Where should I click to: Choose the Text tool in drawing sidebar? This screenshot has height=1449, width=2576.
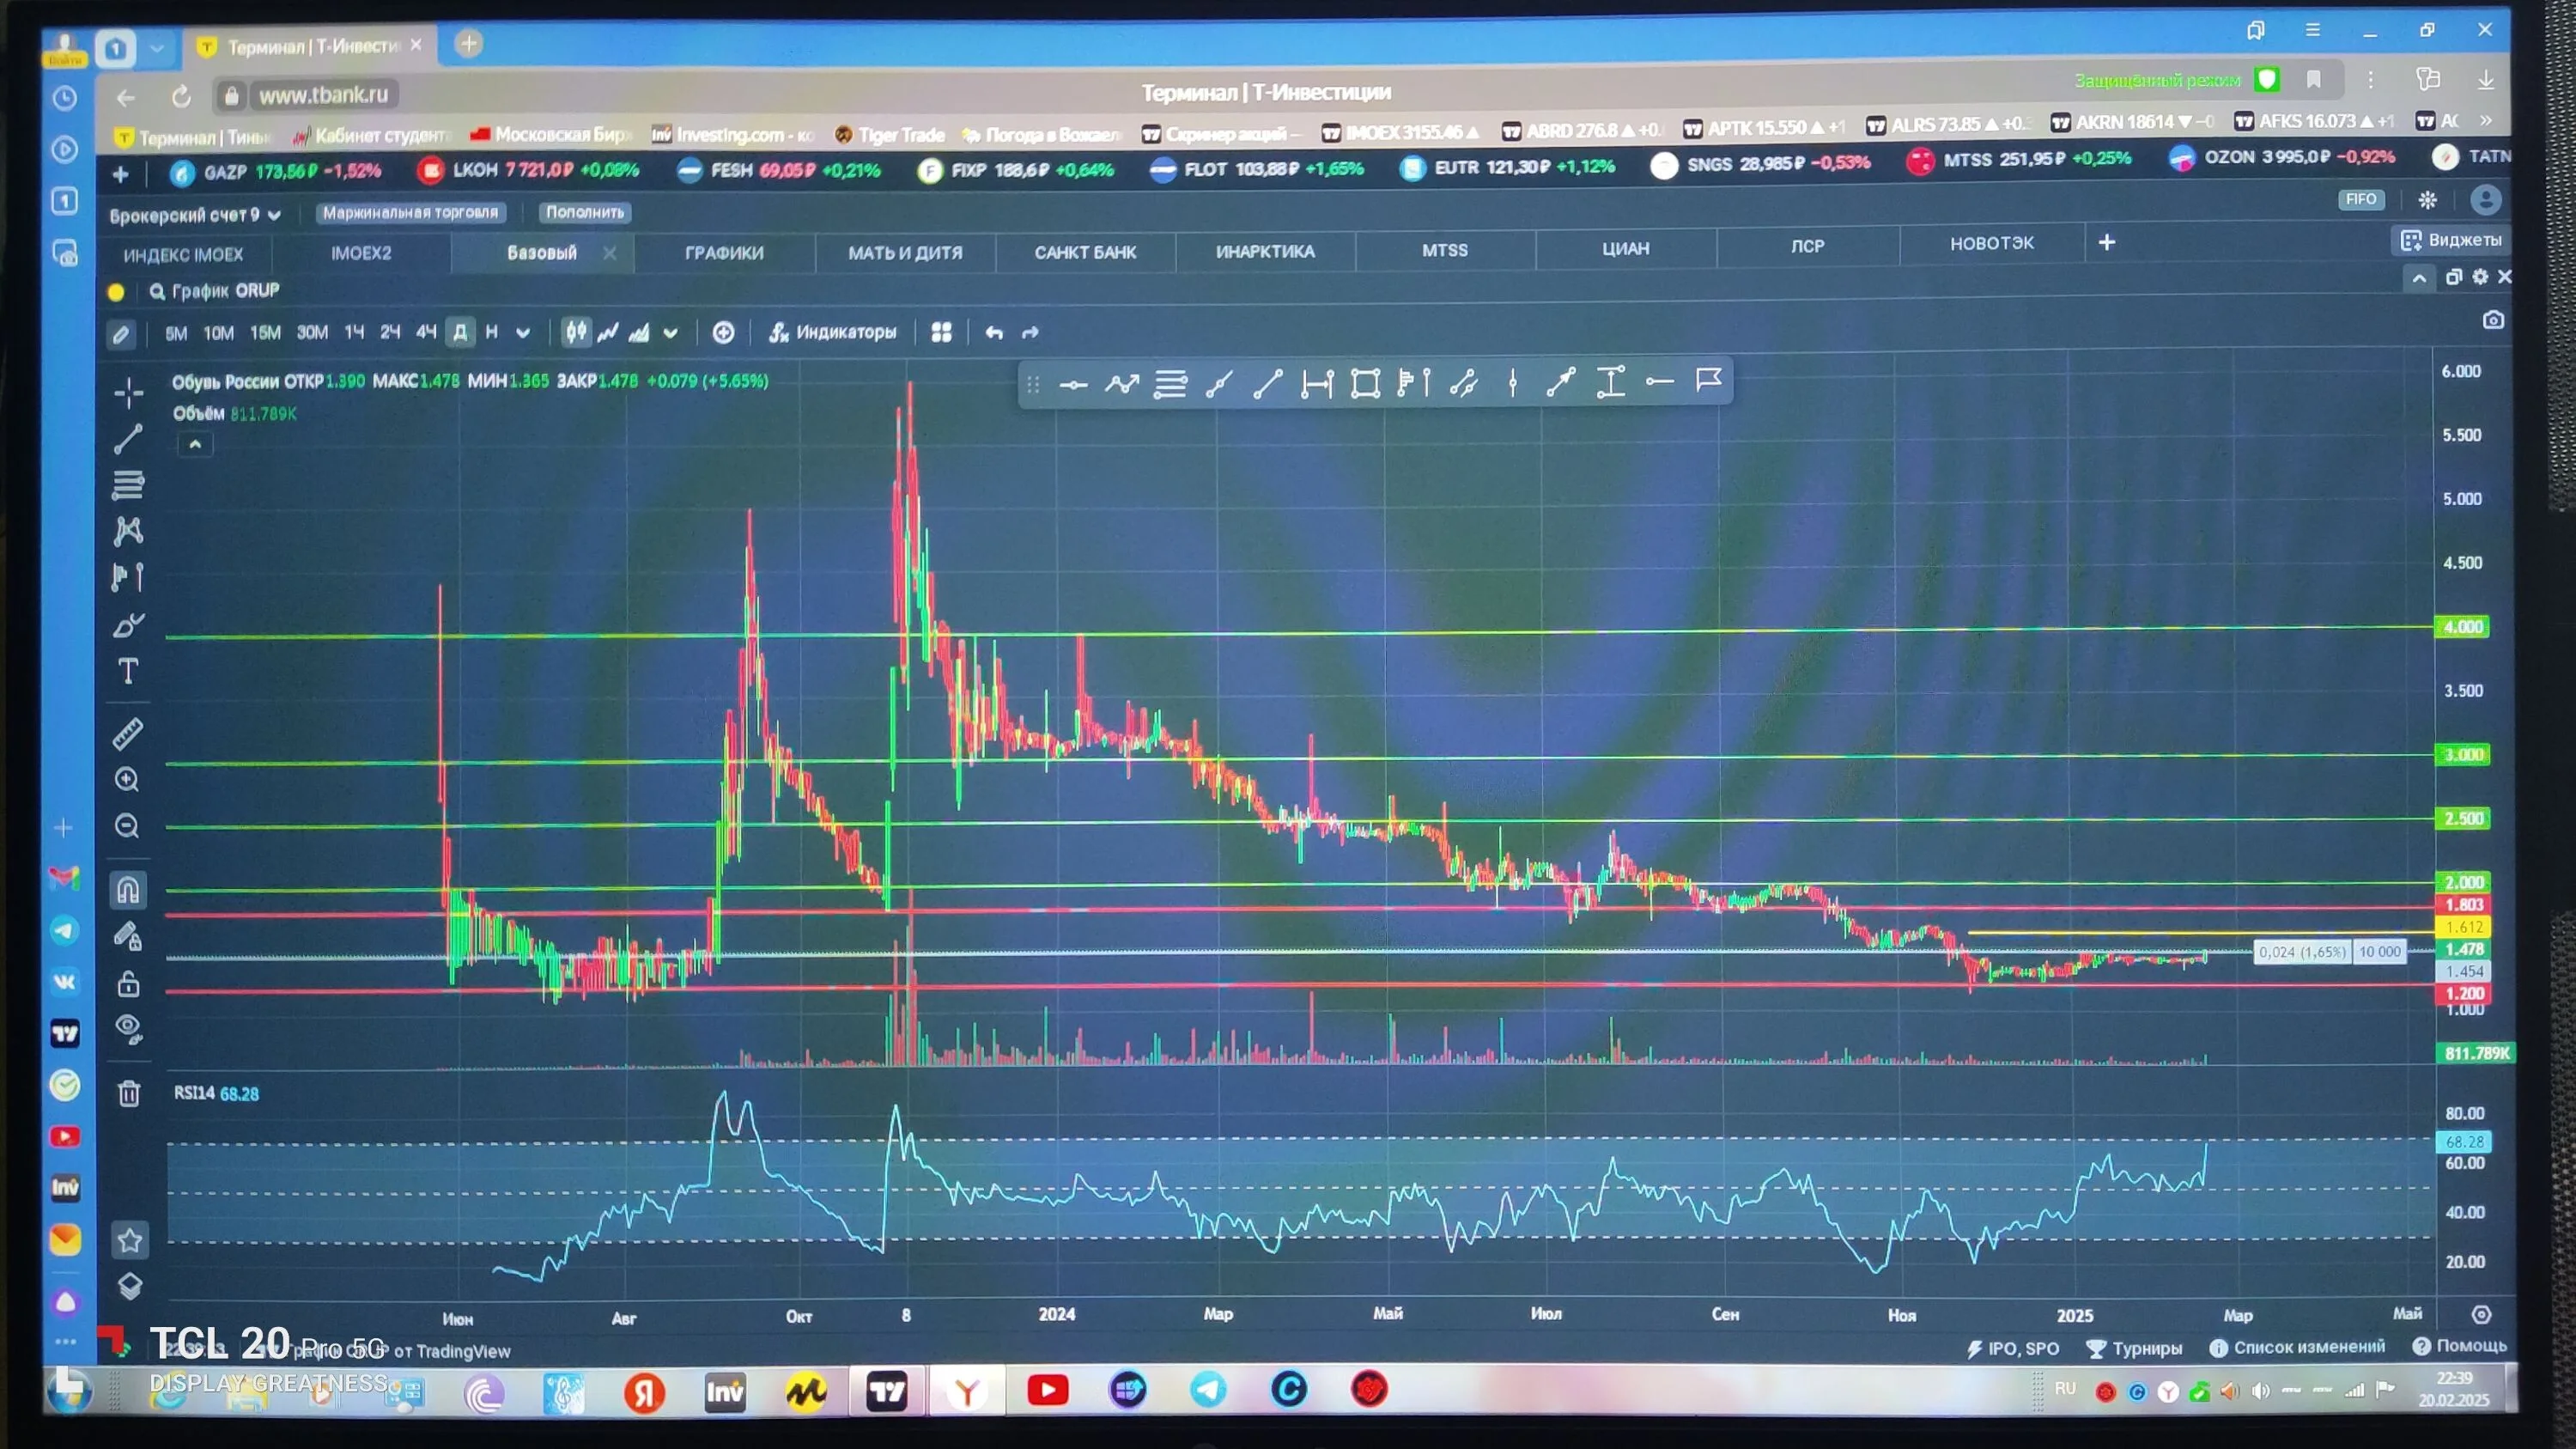tap(128, 671)
